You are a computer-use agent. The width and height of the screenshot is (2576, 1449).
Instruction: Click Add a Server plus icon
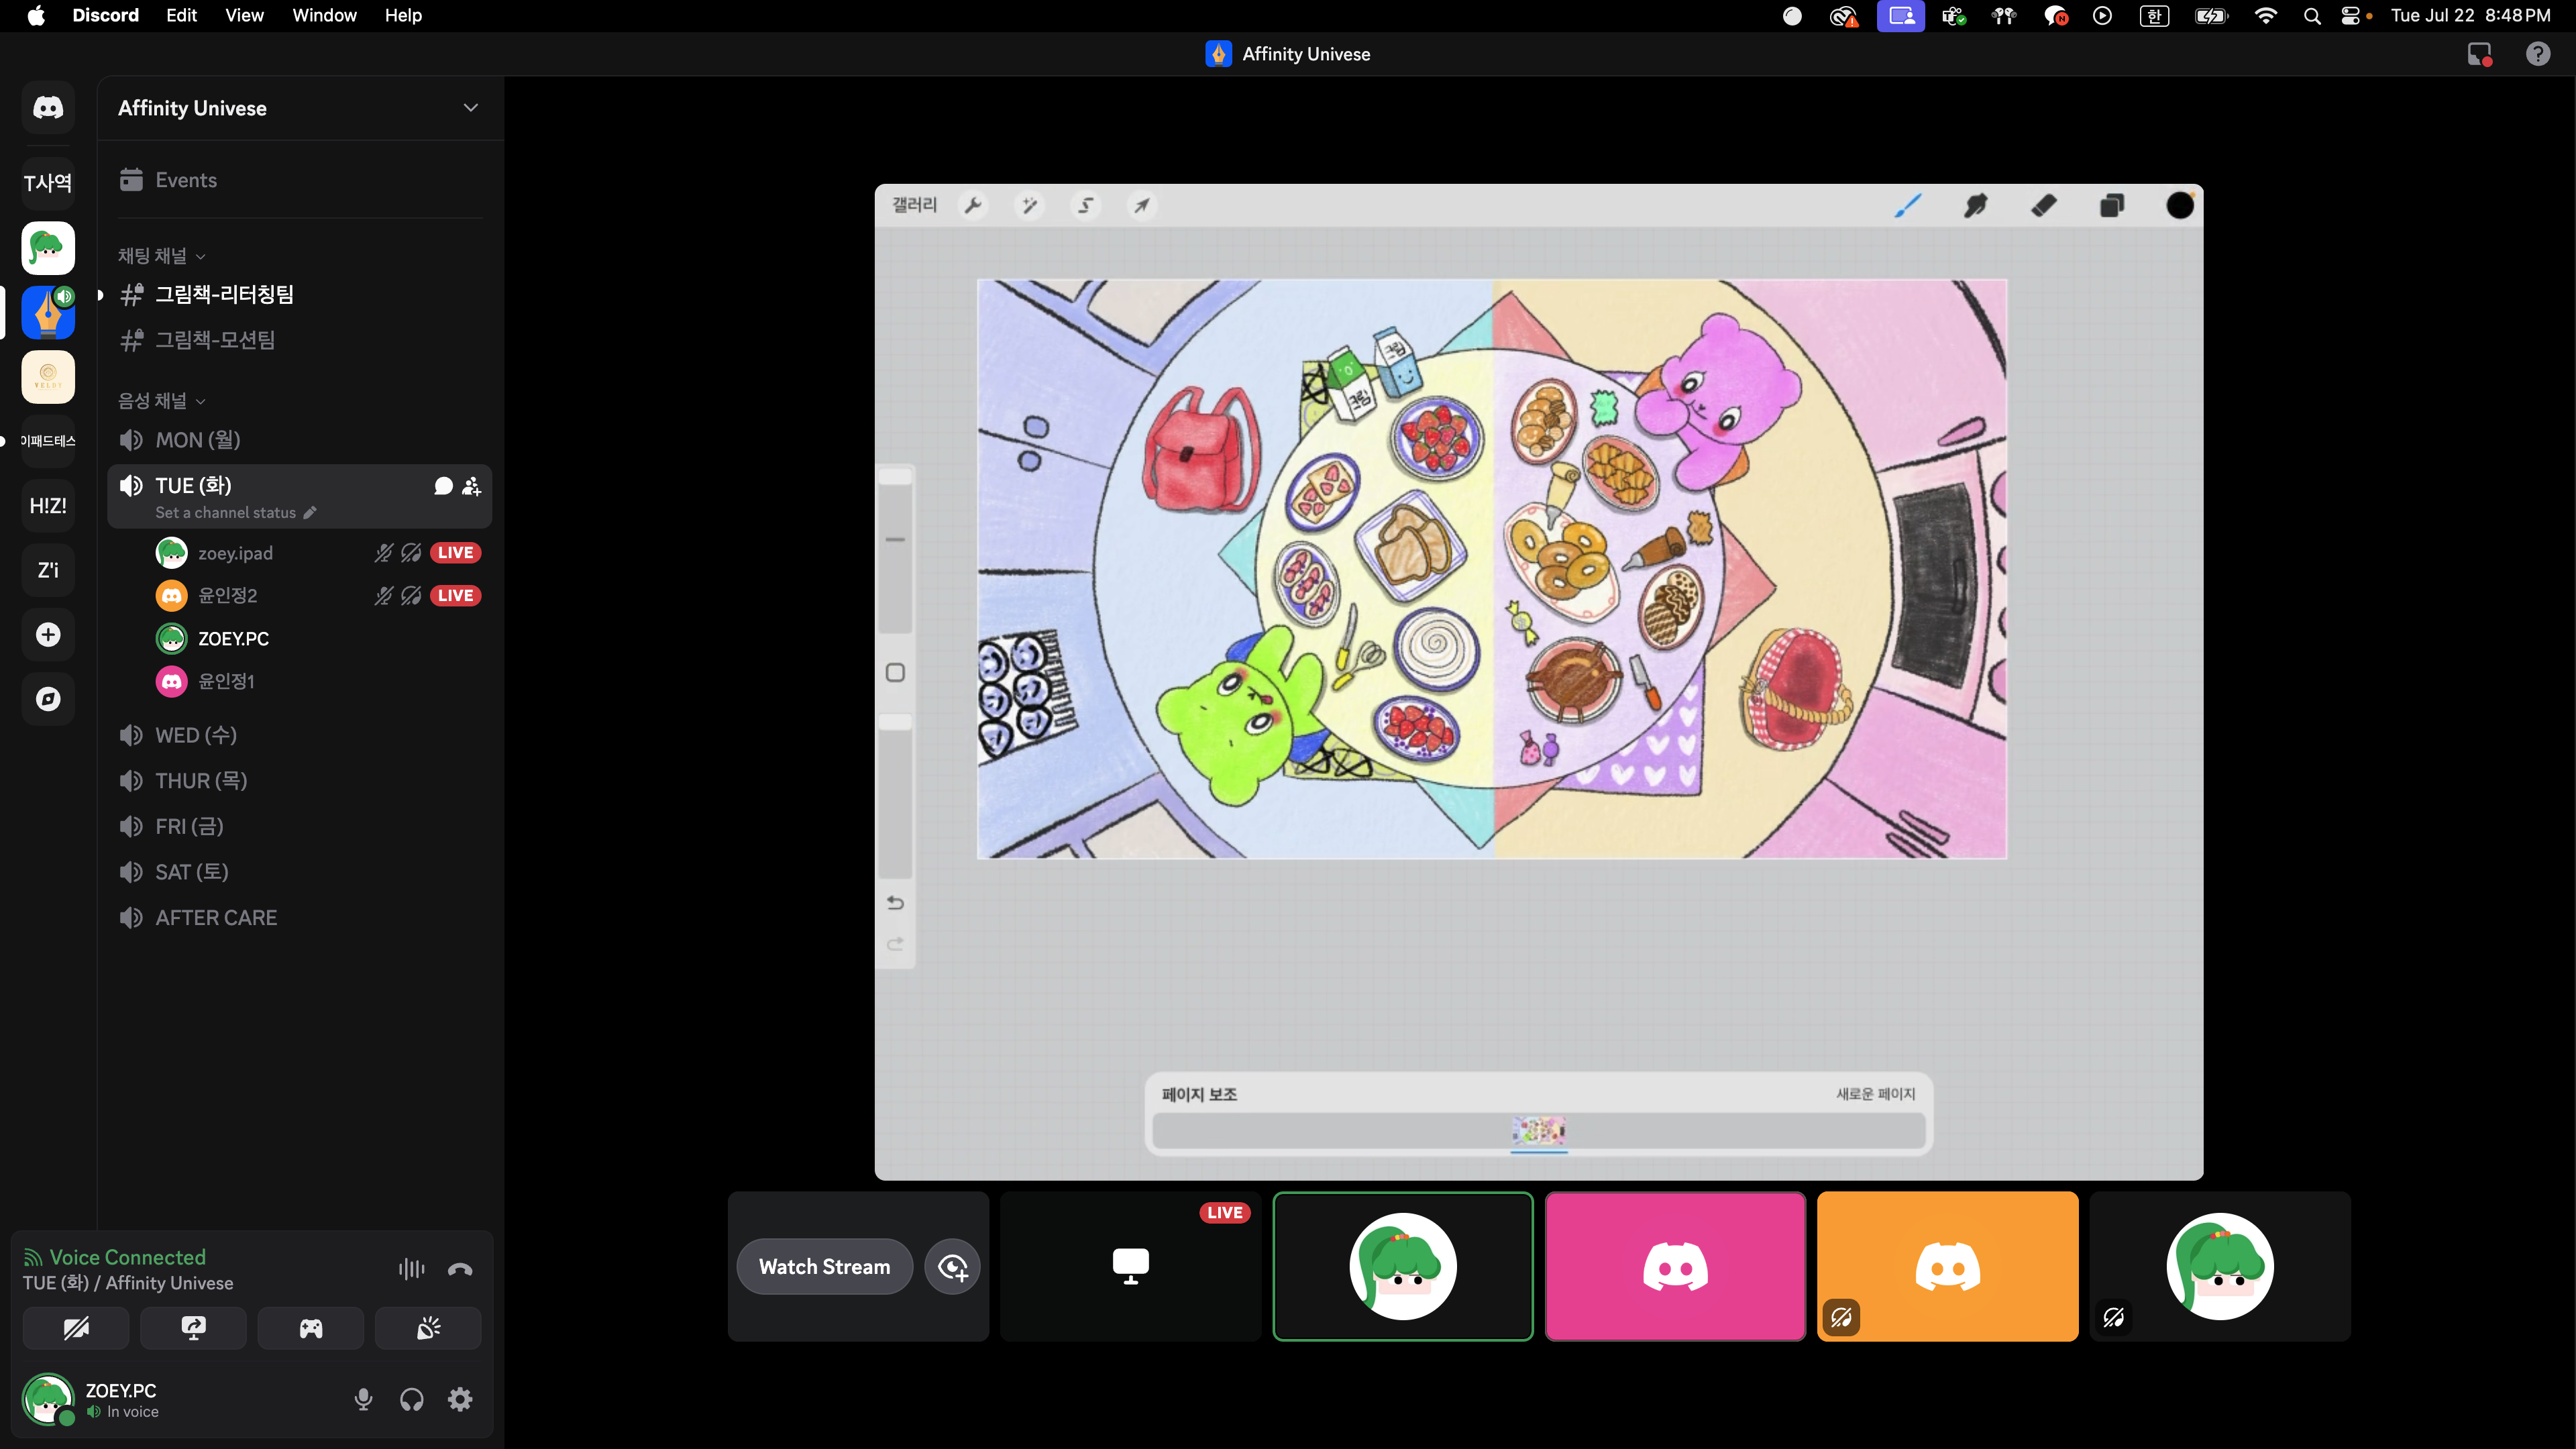click(48, 635)
